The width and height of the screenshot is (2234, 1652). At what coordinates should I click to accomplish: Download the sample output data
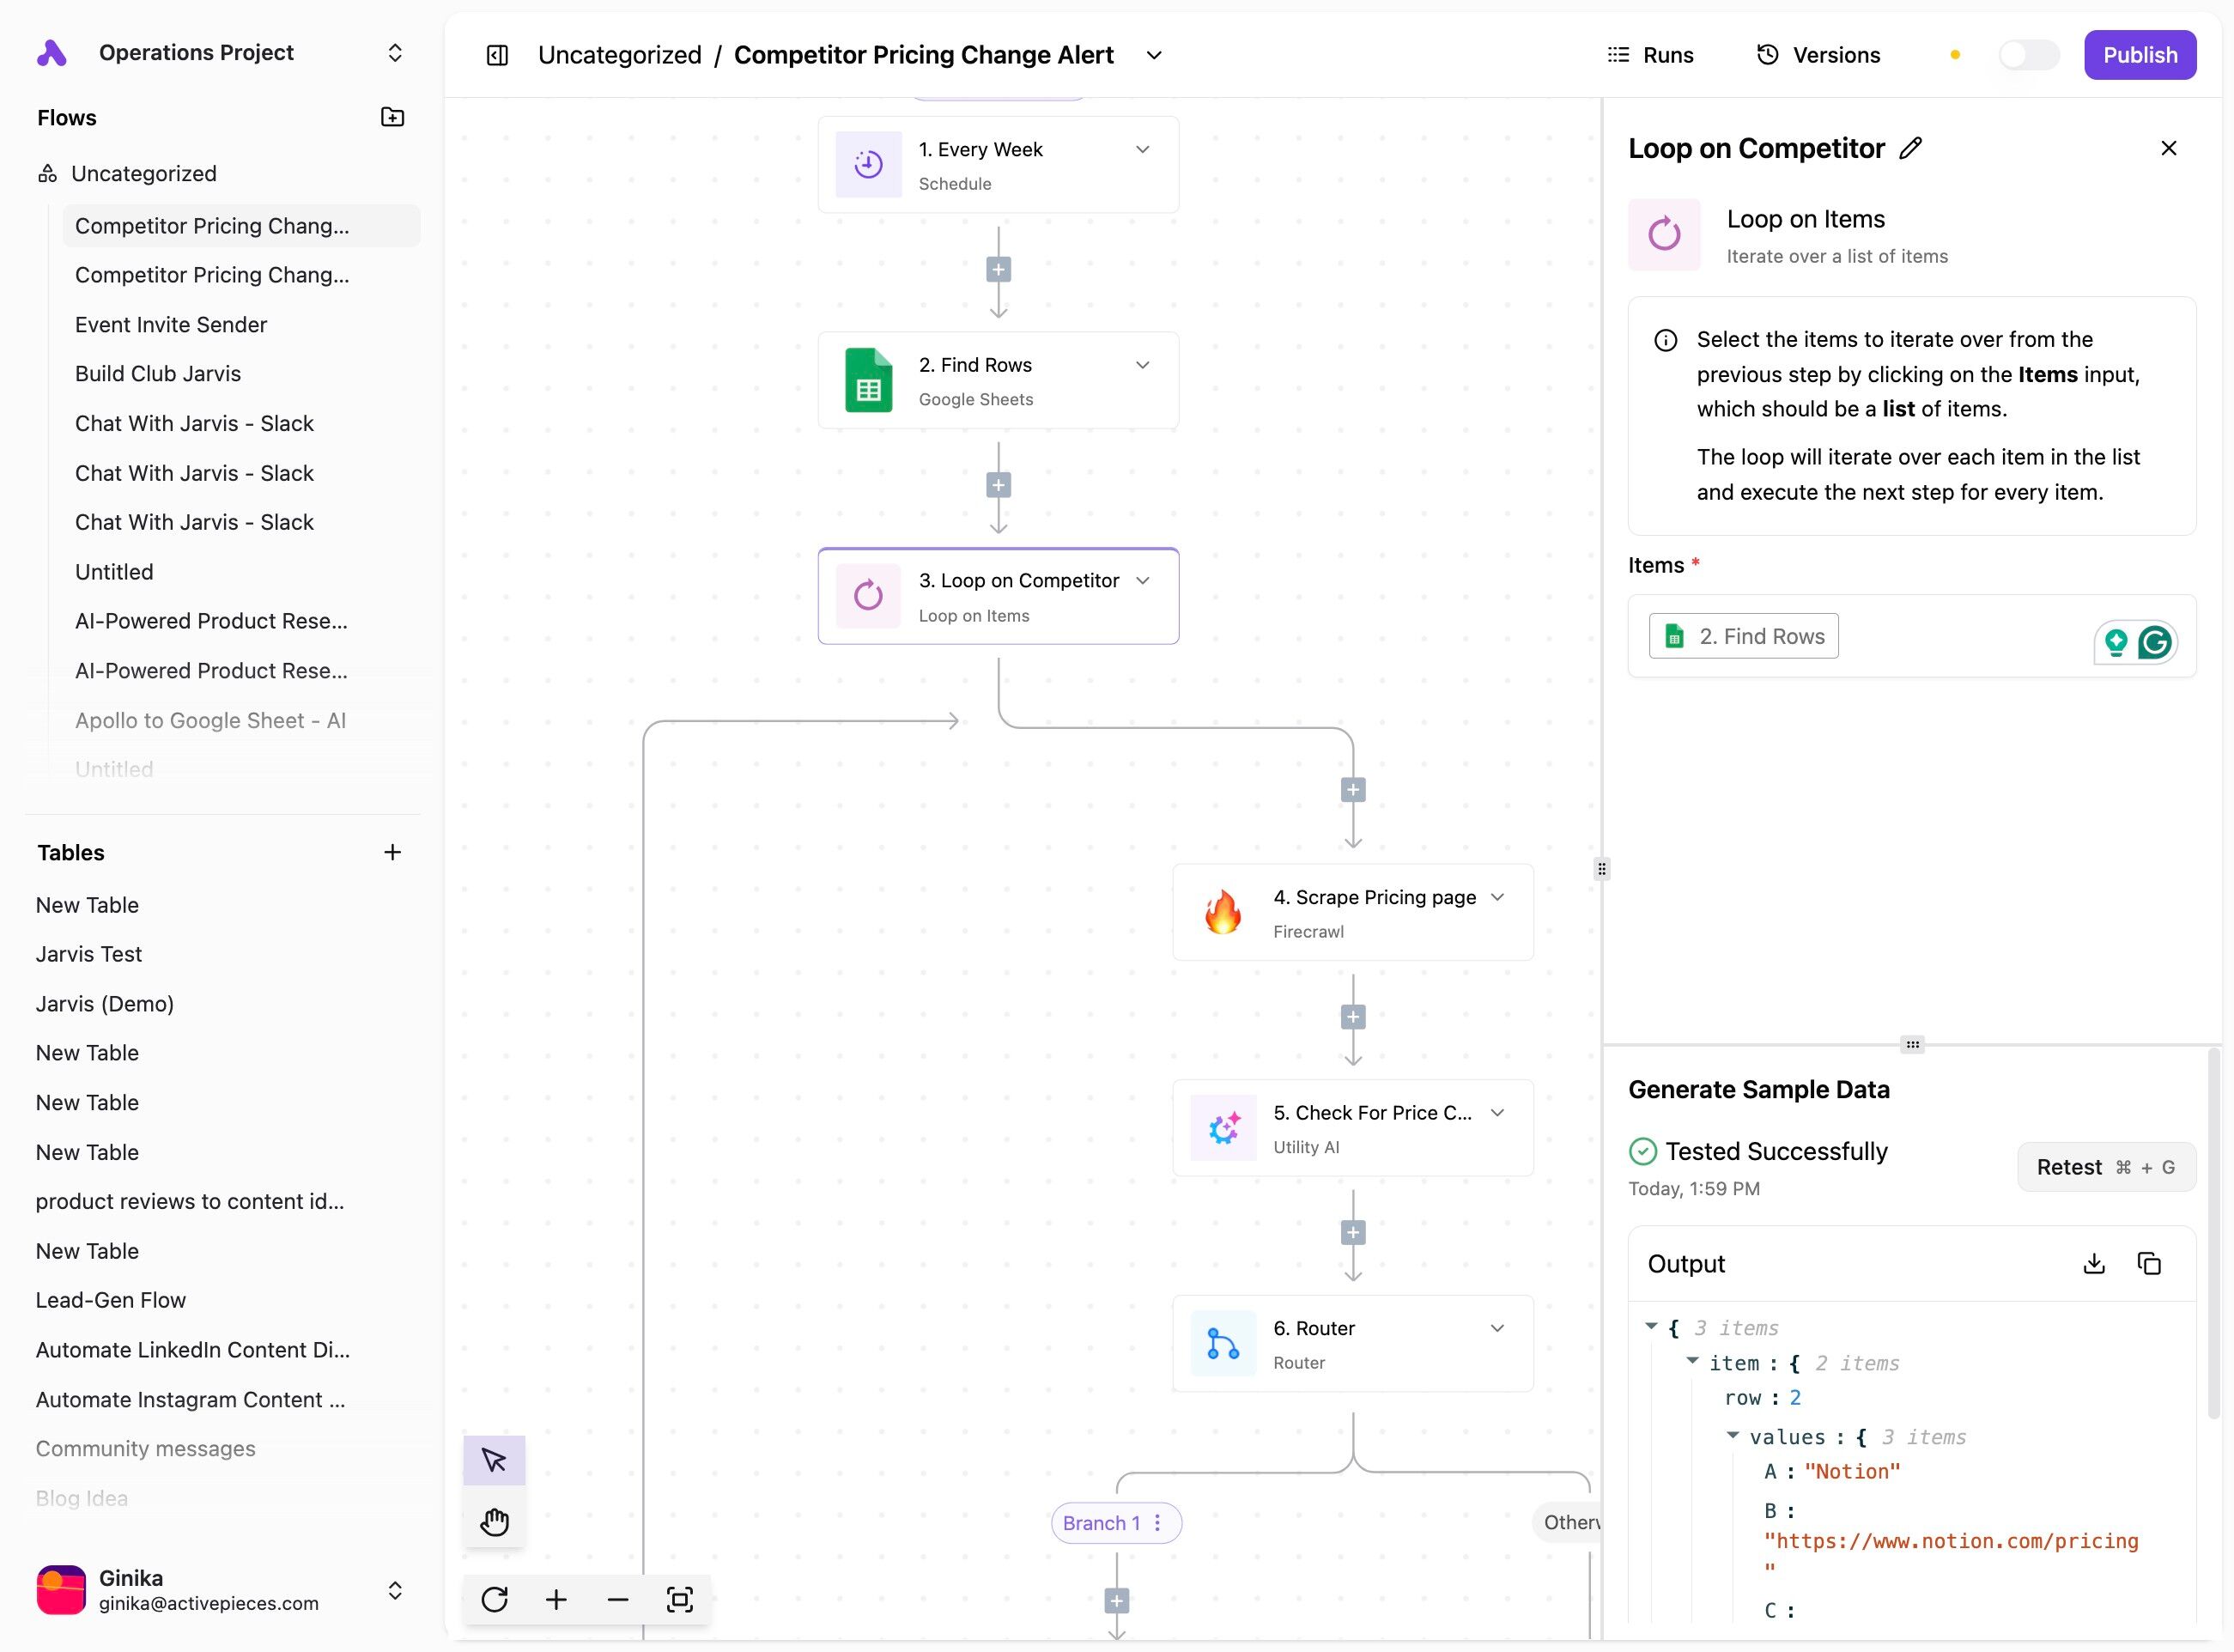click(x=2094, y=1264)
